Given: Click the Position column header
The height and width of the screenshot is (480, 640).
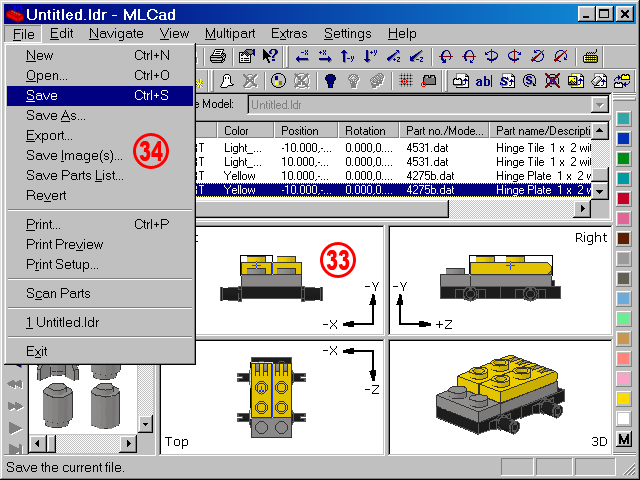Looking at the screenshot, I should (x=306, y=131).
